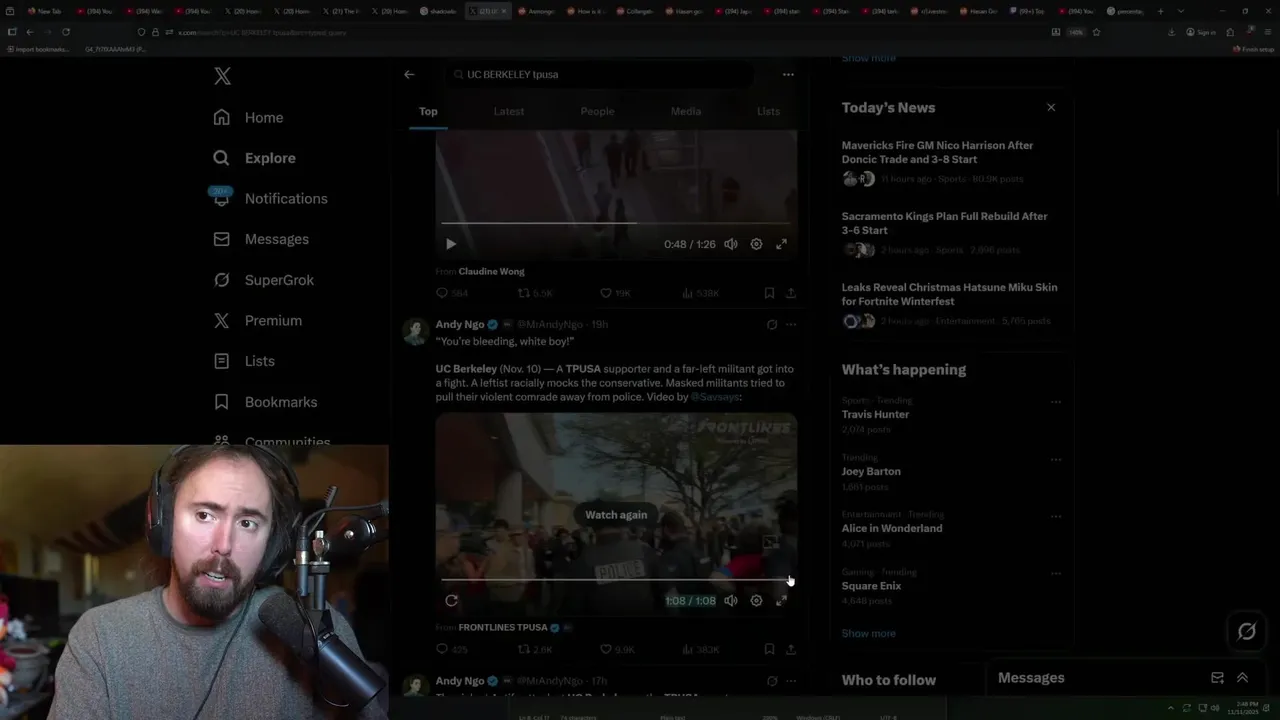Image resolution: width=1280 pixels, height=720 pixels.
Task: Compose new message in Messages drawer
Action: pyautogui.click(x=1217, y=677)
